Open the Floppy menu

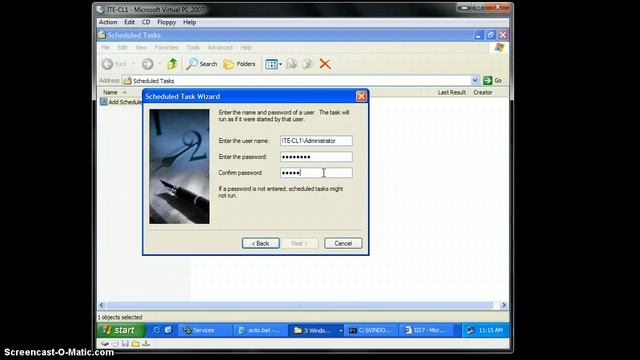167,22
